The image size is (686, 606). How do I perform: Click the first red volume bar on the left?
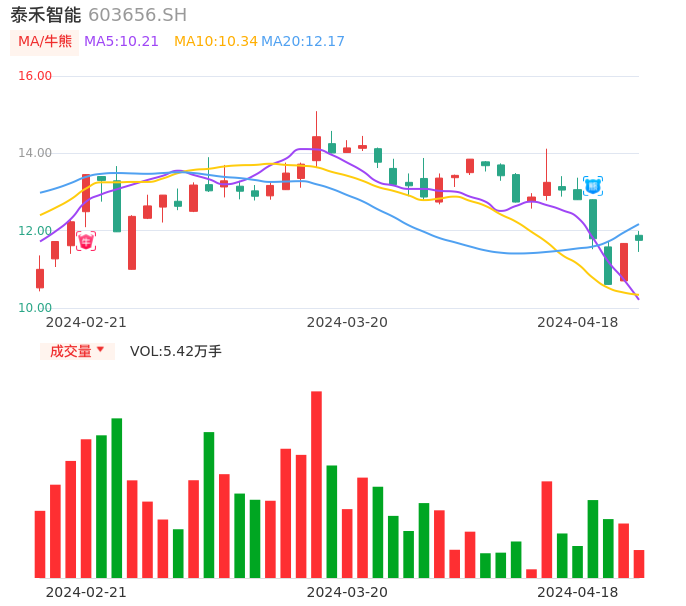40,544
